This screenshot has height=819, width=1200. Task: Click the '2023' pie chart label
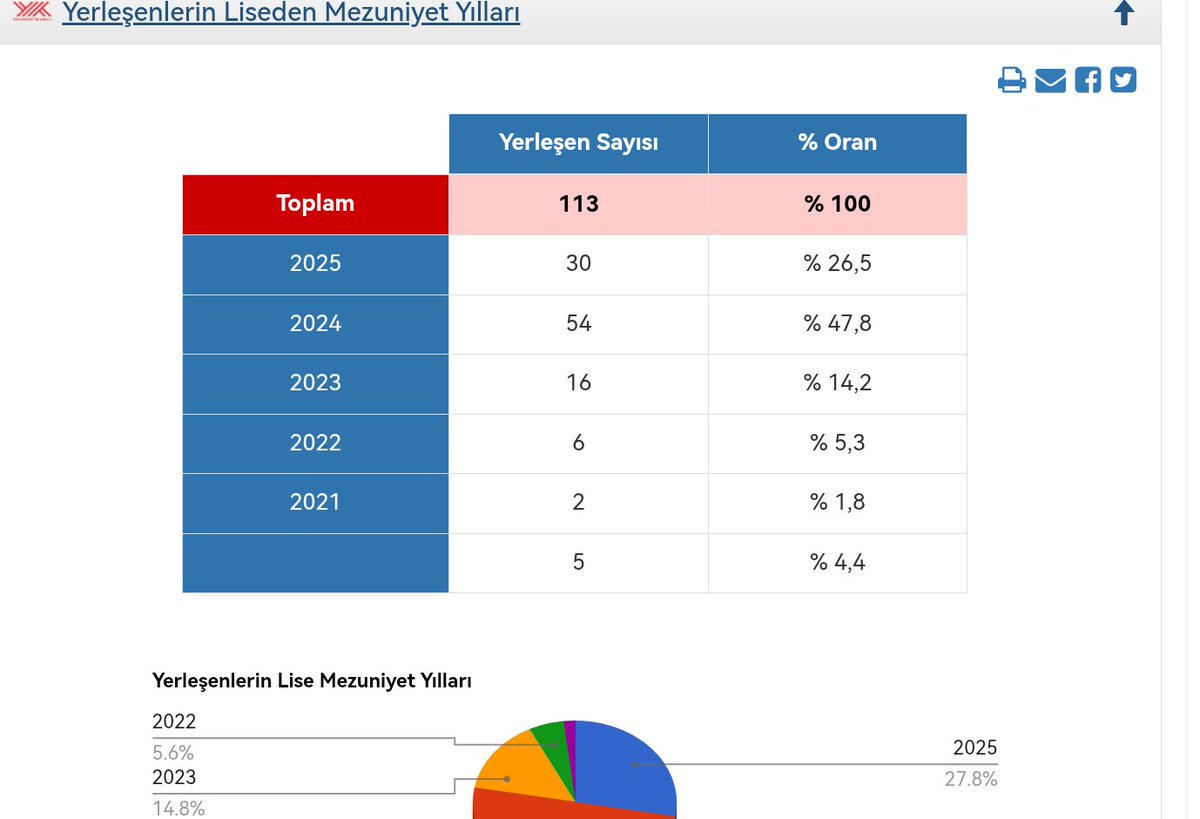coord(174,777)
